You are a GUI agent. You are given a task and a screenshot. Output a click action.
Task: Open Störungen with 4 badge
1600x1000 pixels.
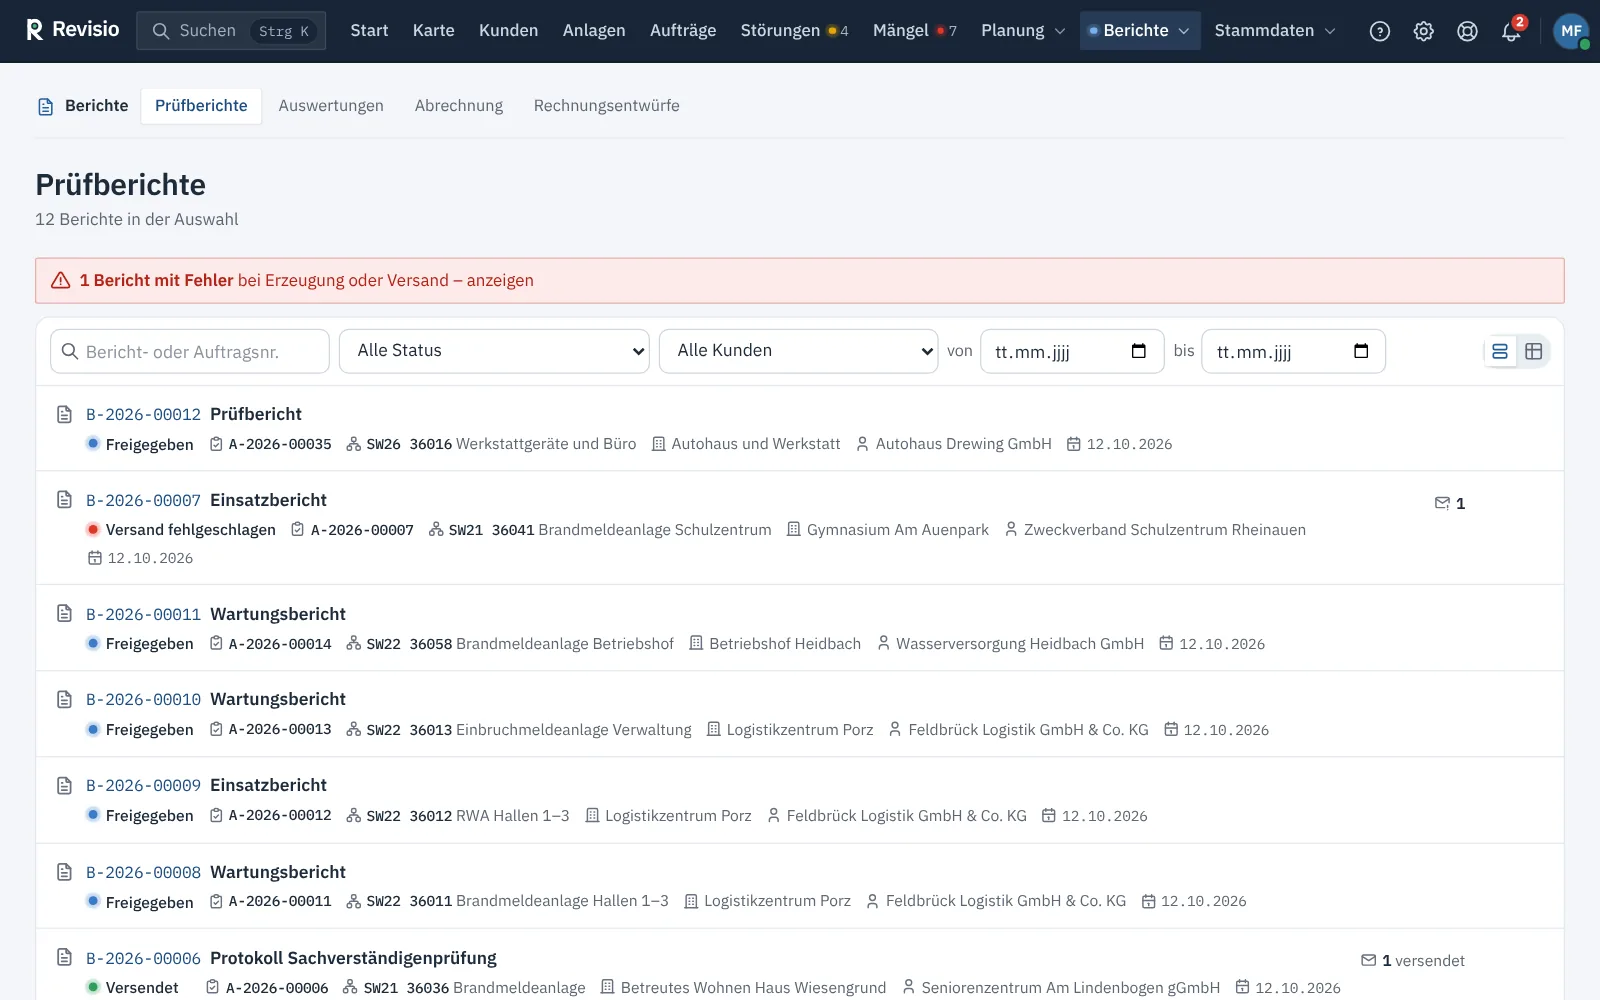pyautogui.click(x=794, y=31)
